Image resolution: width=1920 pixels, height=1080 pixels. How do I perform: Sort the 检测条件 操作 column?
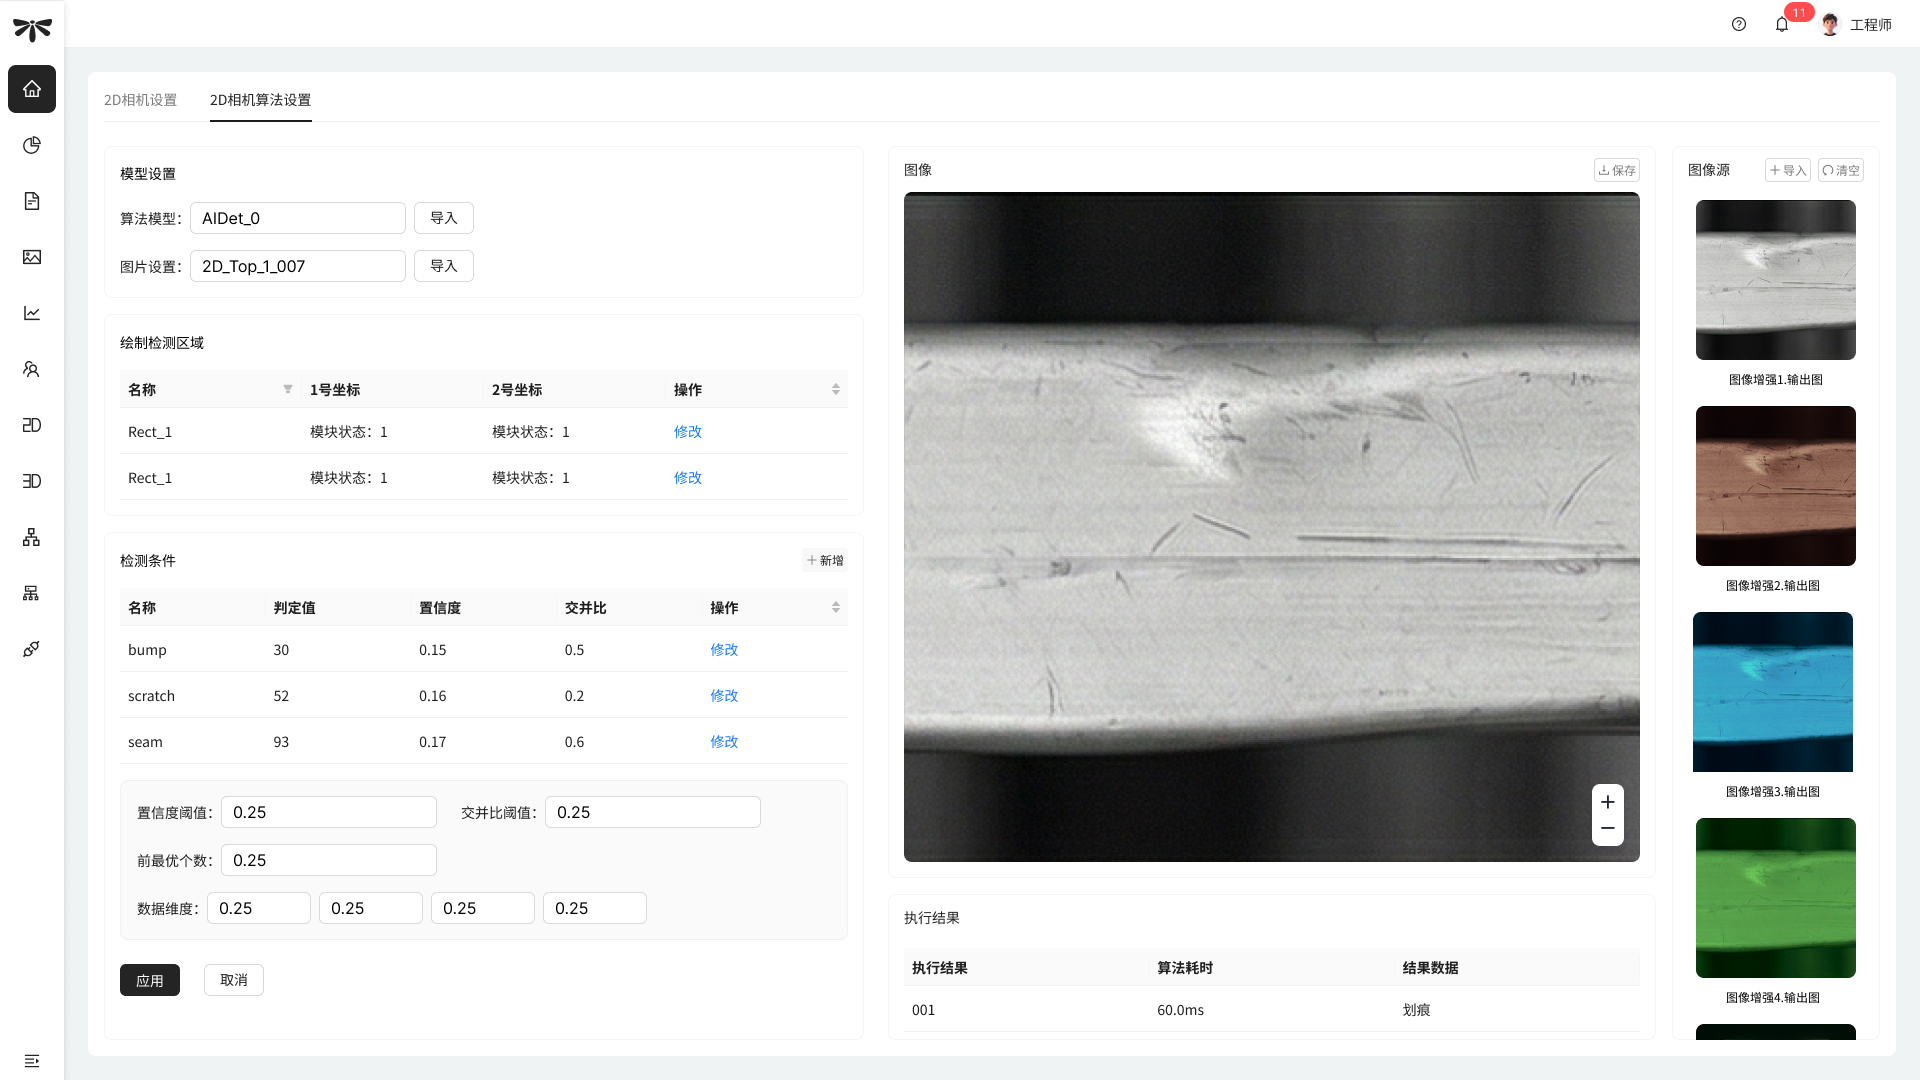(836, 607)
